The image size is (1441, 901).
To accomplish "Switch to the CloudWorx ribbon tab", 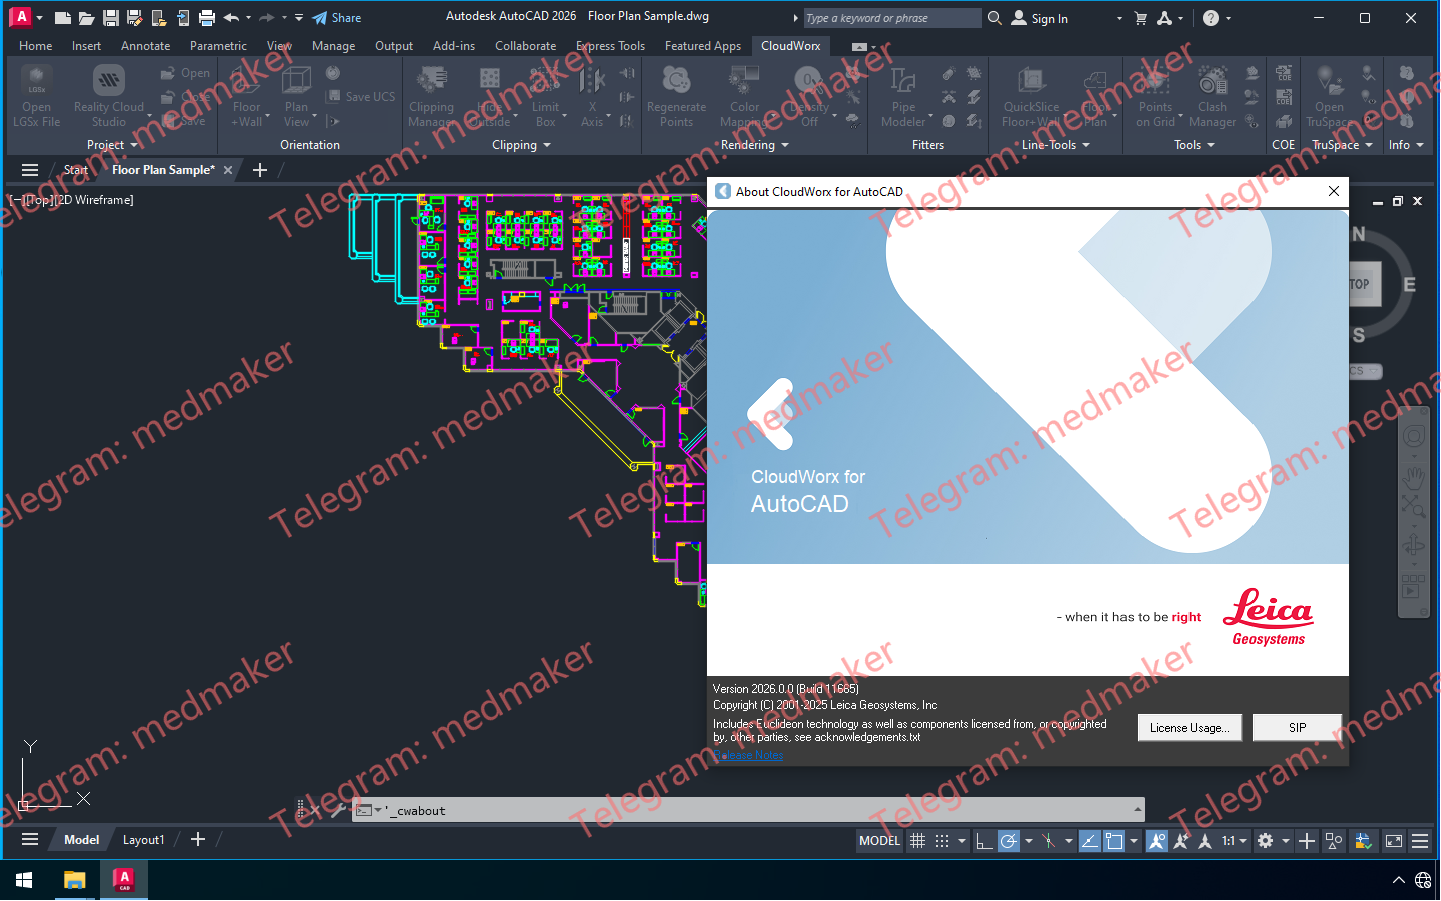I will coord(791,45).
